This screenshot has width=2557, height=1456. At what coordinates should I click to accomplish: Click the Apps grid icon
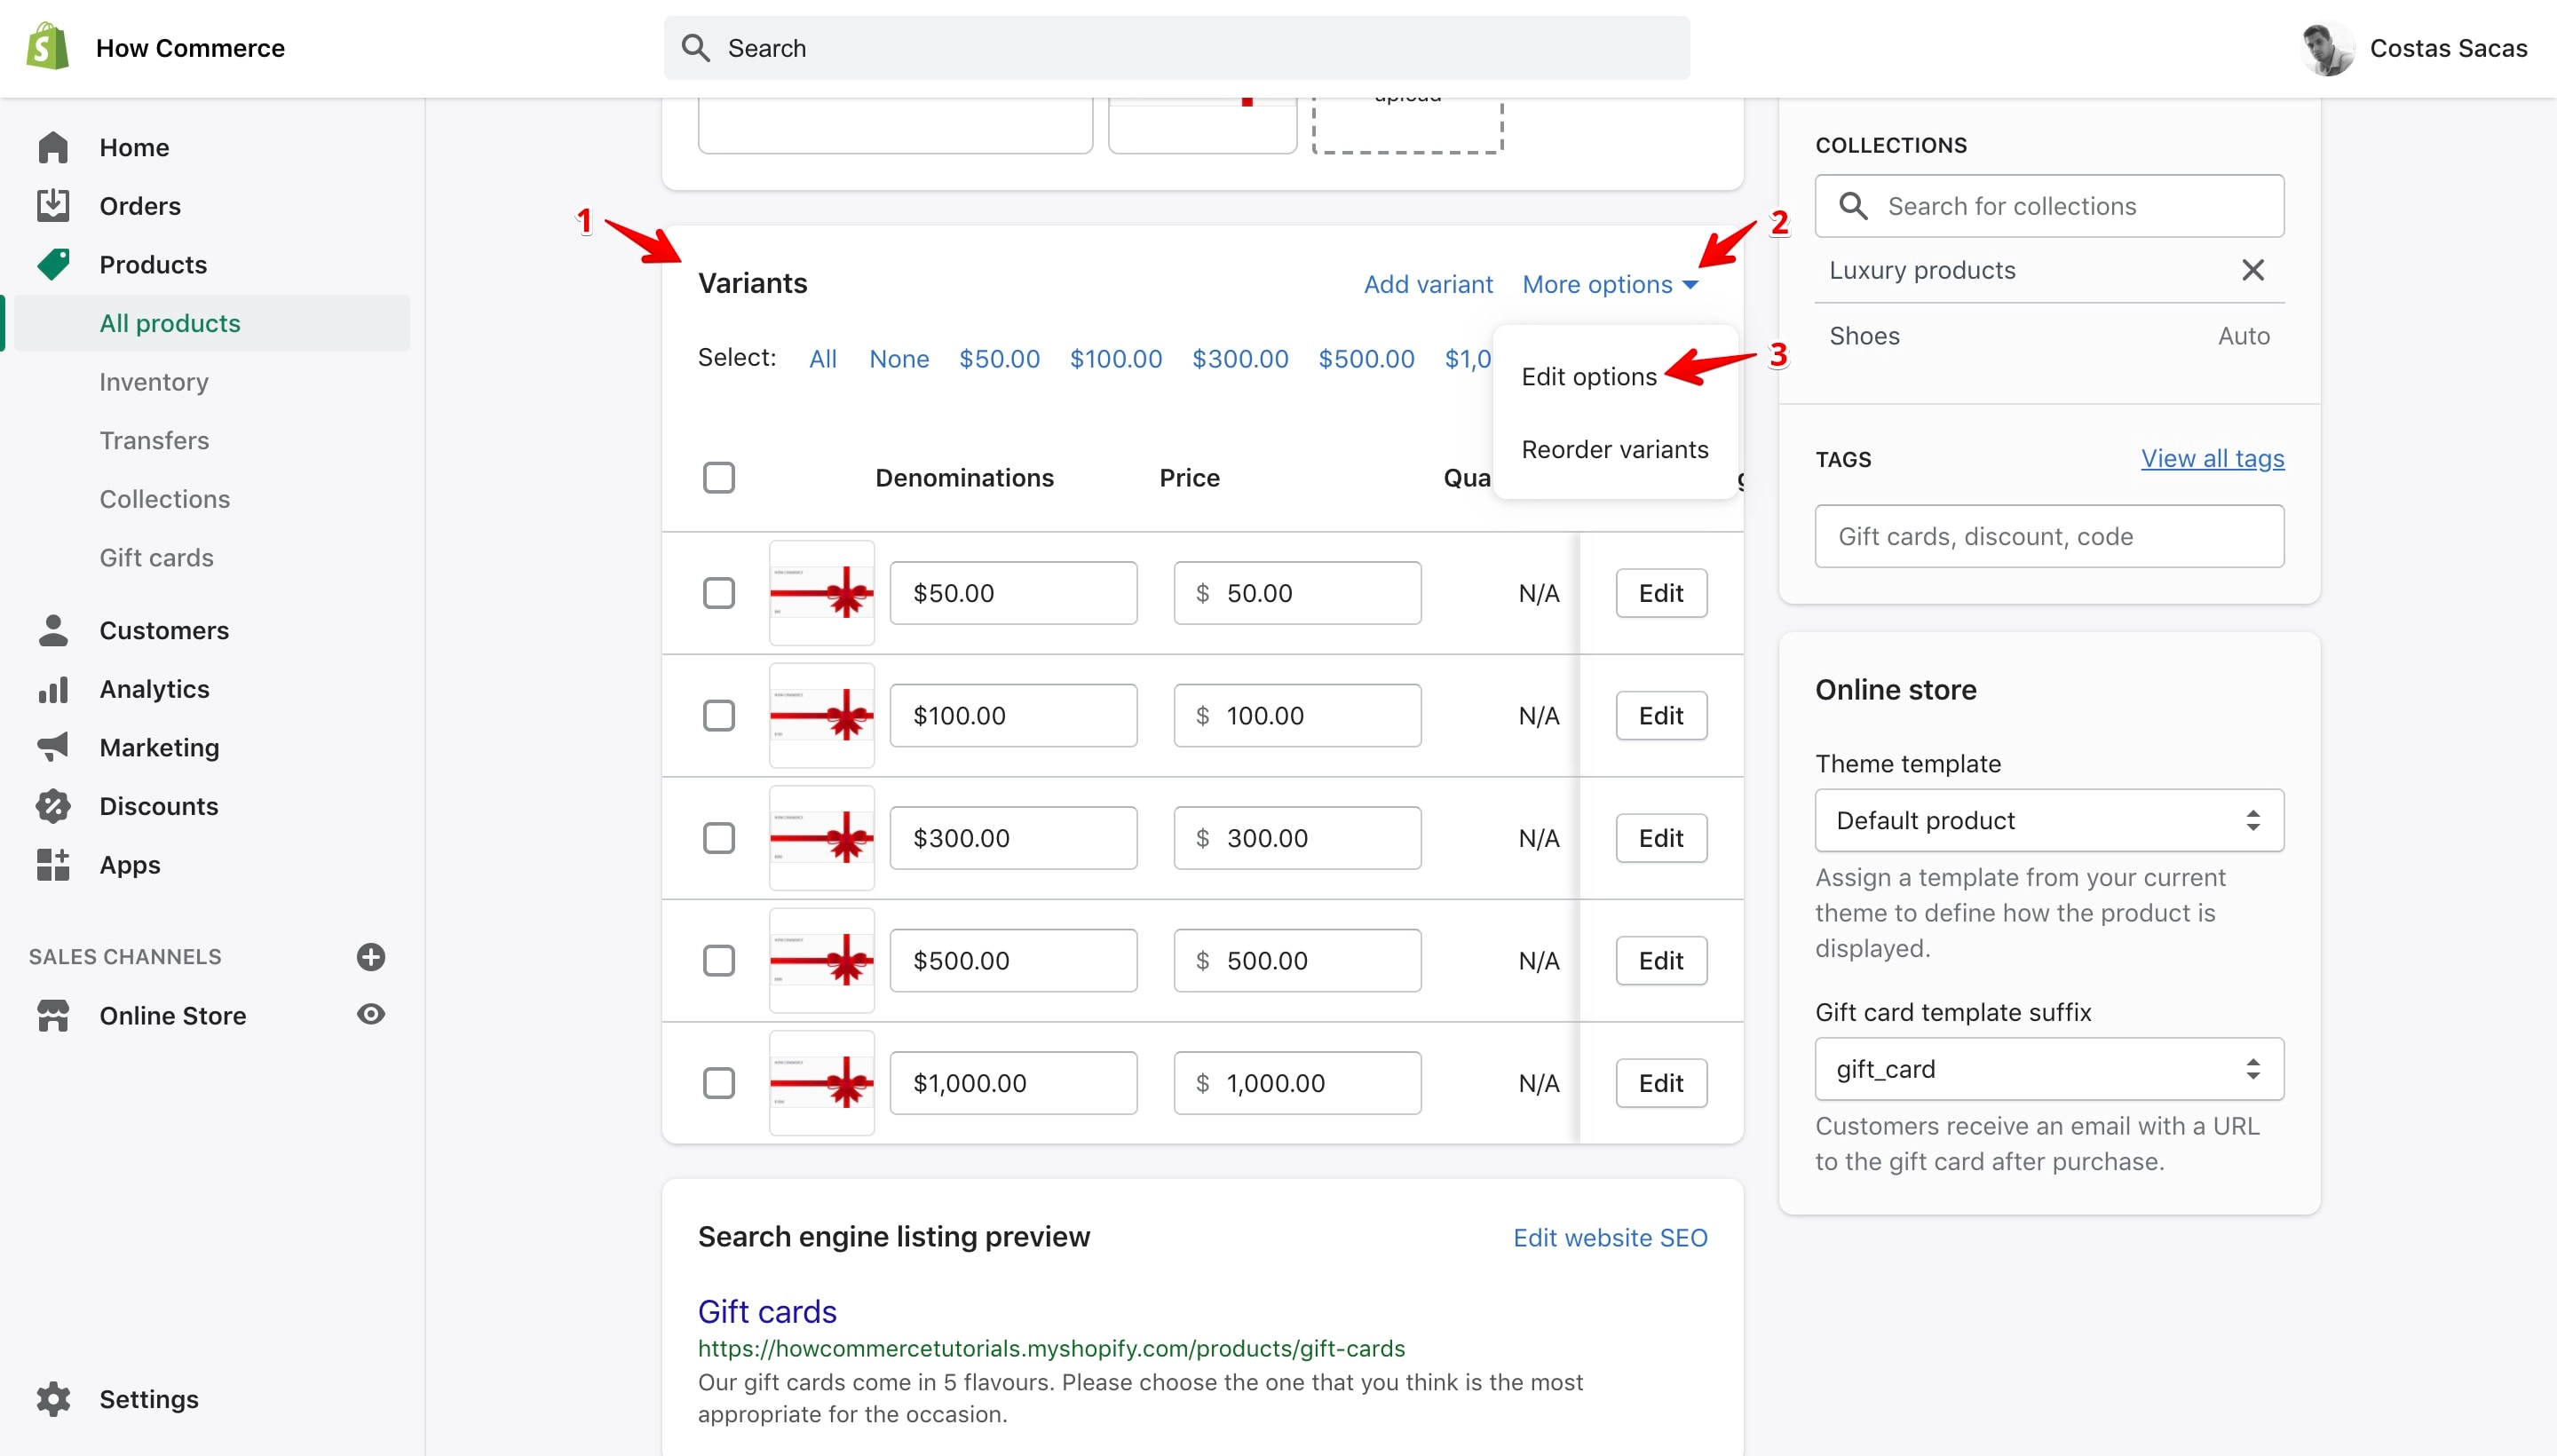53,864
